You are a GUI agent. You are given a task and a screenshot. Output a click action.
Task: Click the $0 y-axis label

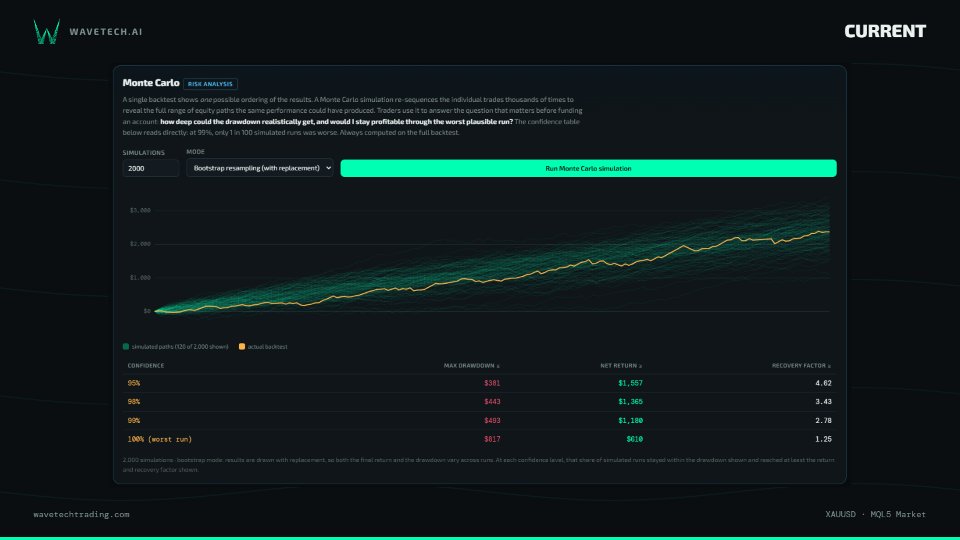[147, 311]
